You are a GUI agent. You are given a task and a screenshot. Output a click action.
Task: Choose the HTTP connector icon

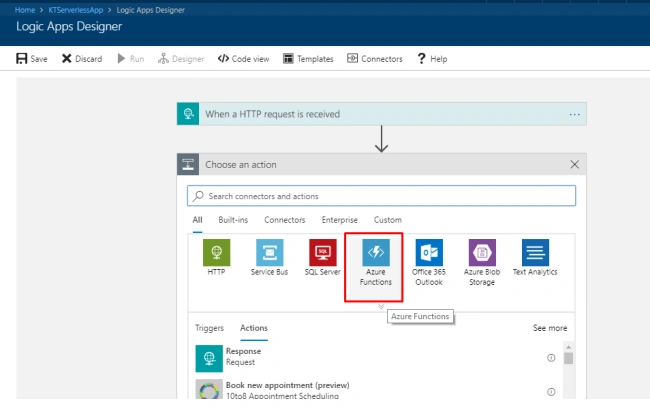click(x=216, y=252)
